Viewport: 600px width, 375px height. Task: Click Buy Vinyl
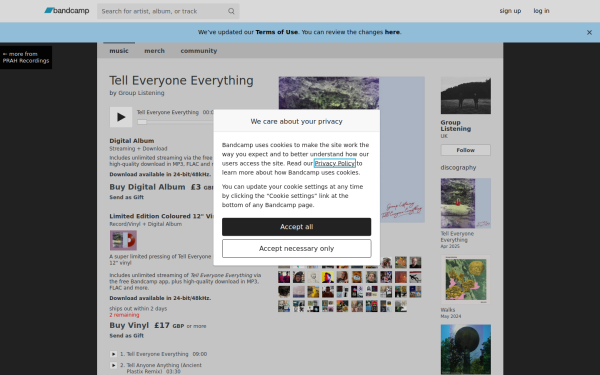[x=129, y=325]
